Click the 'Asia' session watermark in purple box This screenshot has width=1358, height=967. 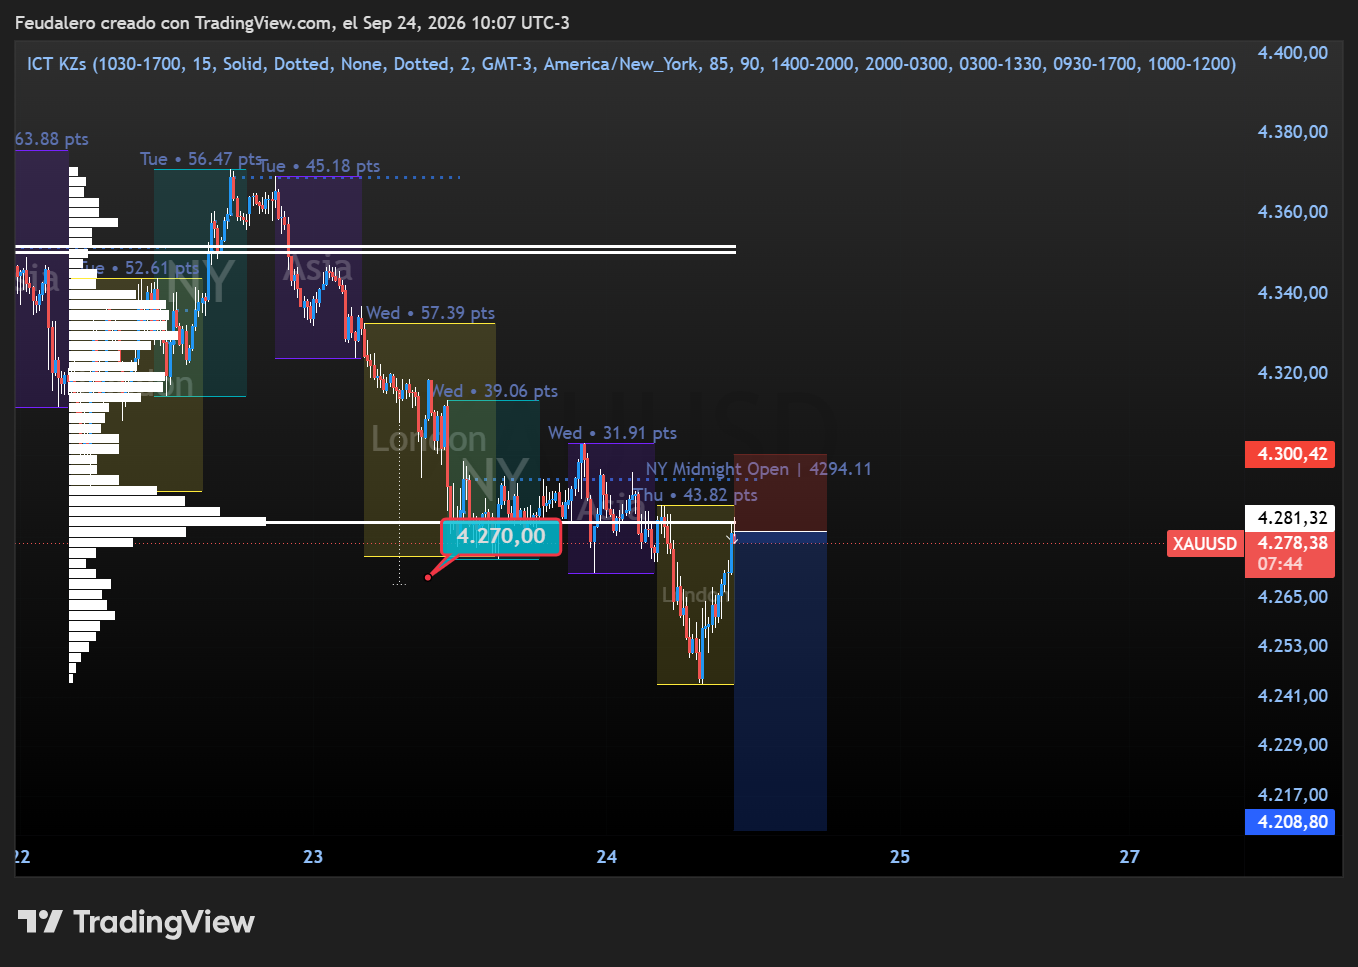318,268
